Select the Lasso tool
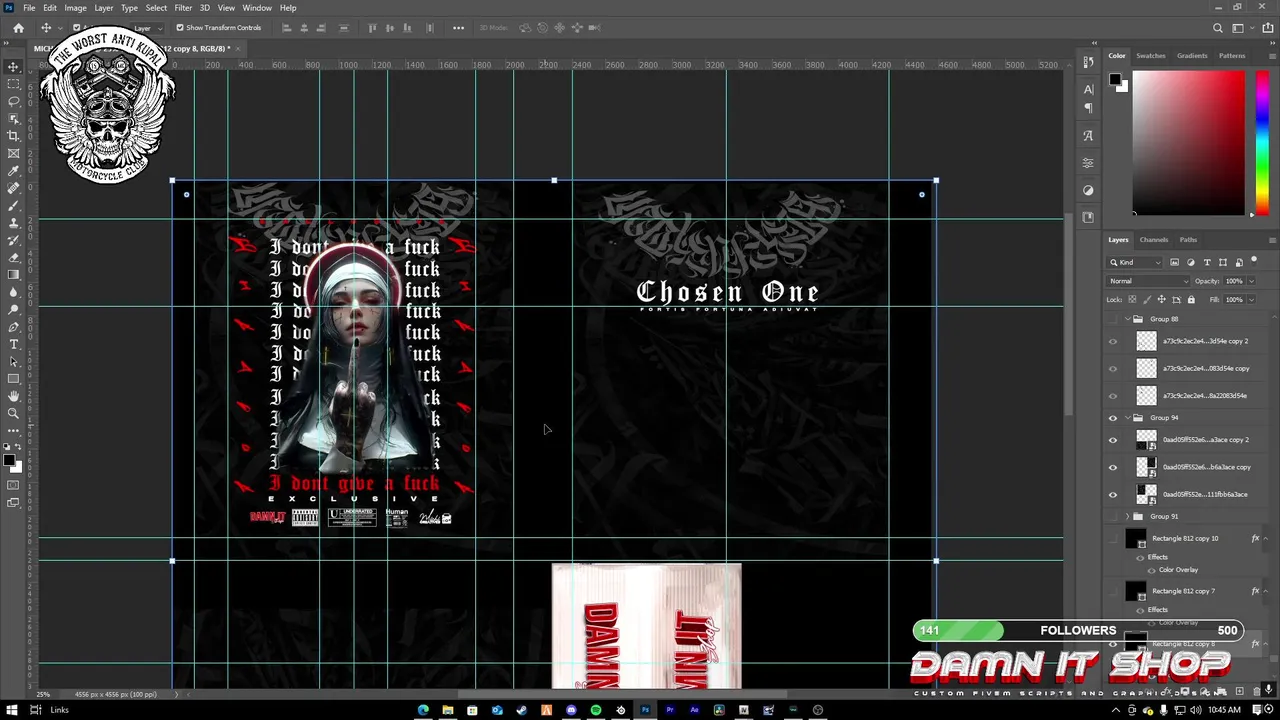 tap(13, 101)
